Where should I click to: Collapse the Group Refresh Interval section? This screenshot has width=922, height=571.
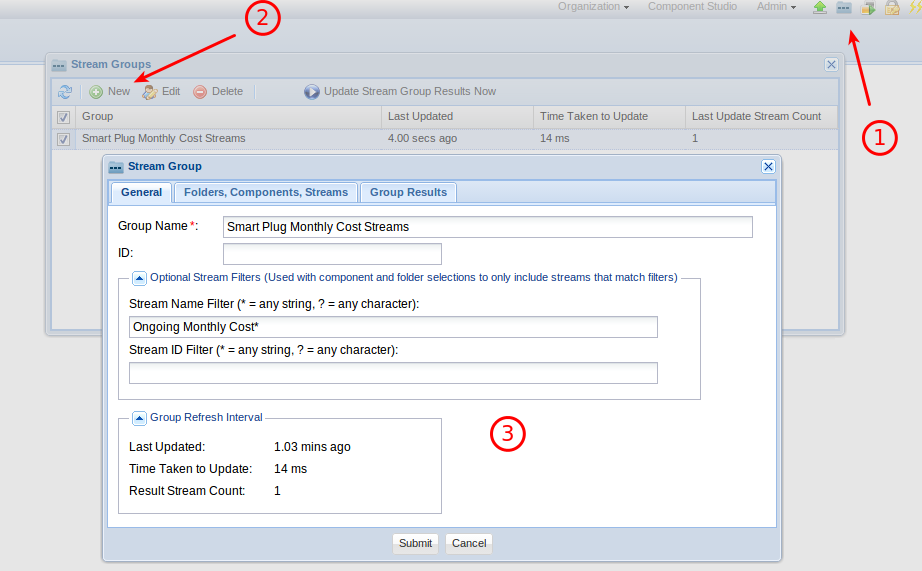[x=139, y=418]
